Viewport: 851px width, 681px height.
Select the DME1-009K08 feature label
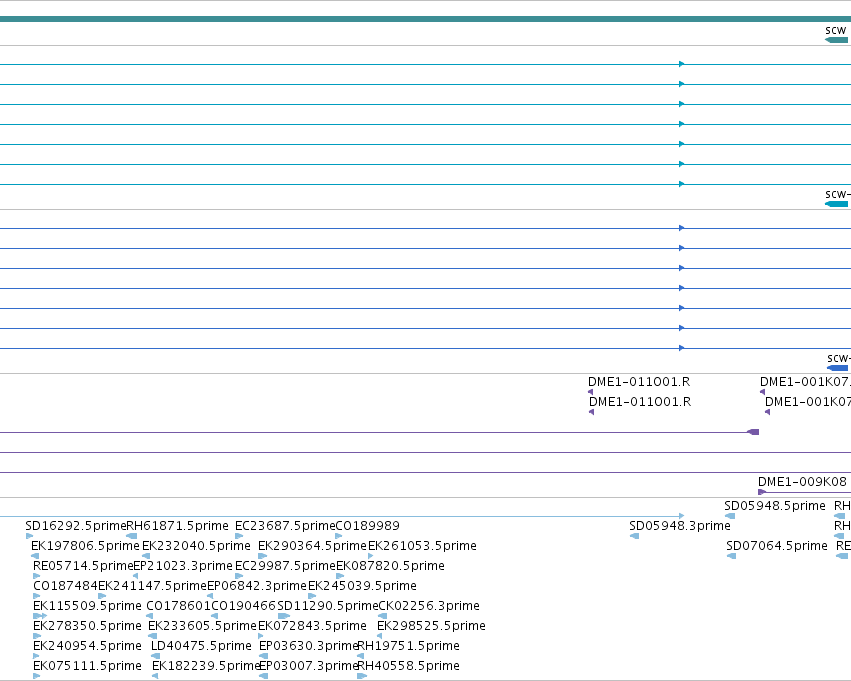point(802,482)
